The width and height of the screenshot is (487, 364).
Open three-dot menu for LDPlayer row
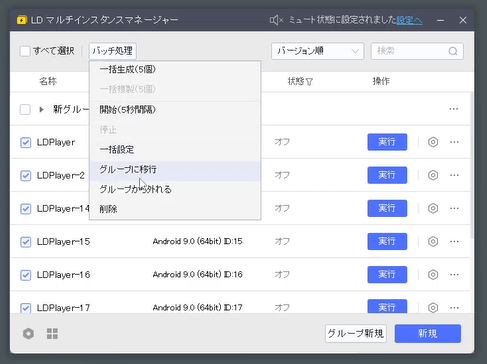pos(454,142)
